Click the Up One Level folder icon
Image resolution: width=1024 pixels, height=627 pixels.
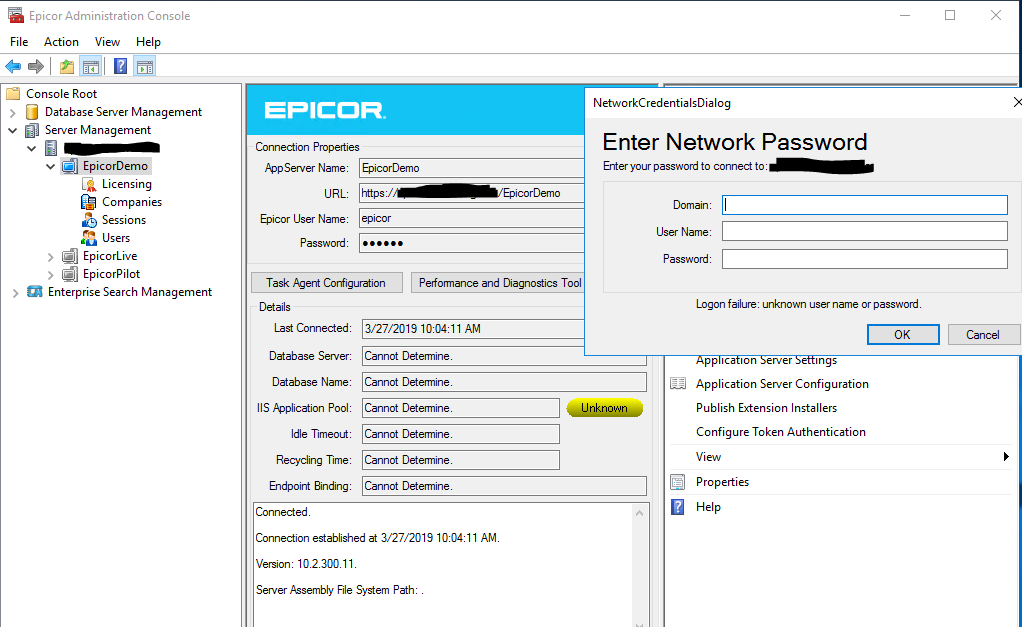click(67, 66)
